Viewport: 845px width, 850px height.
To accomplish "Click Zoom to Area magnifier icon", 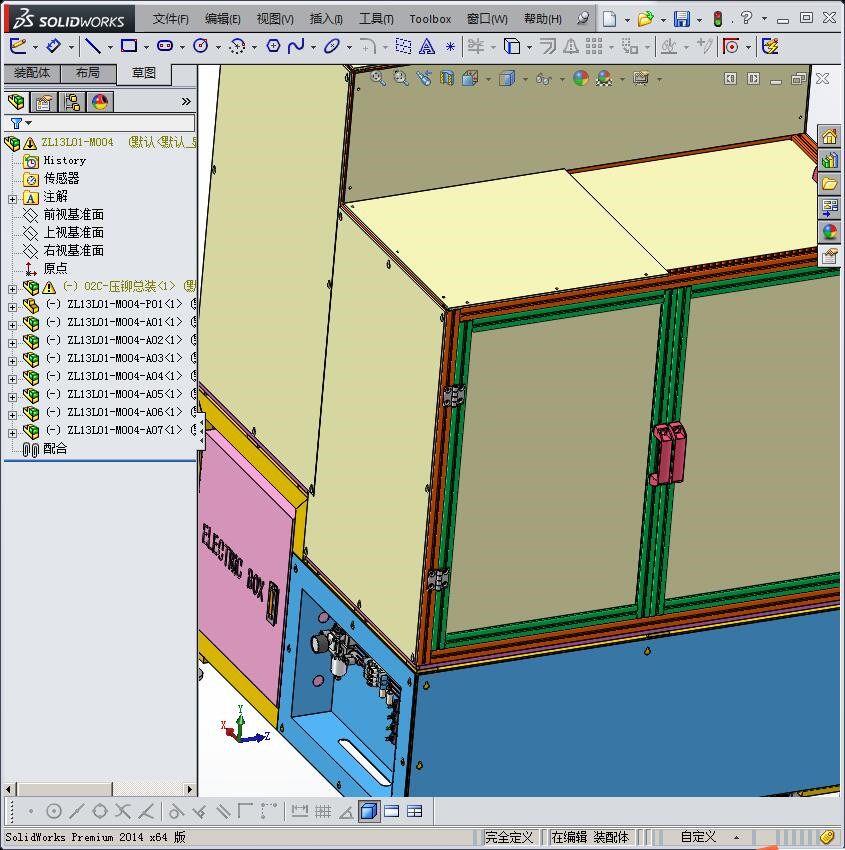I will click(401, 79).
